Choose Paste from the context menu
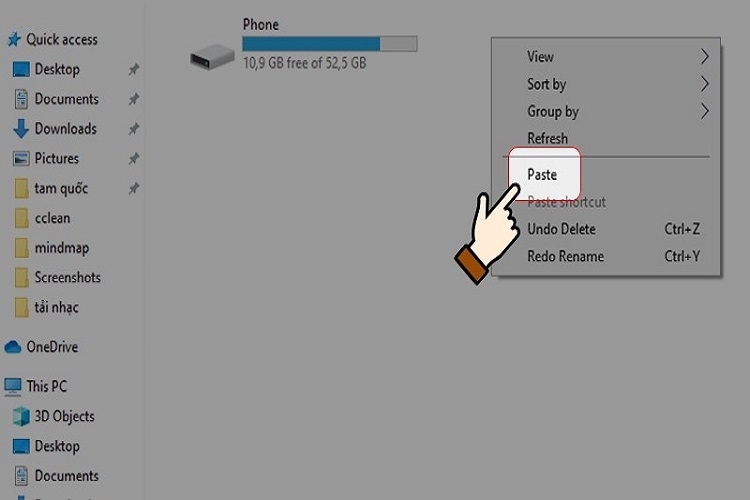This screenshot has height=500, width=750. coord(542,175)
